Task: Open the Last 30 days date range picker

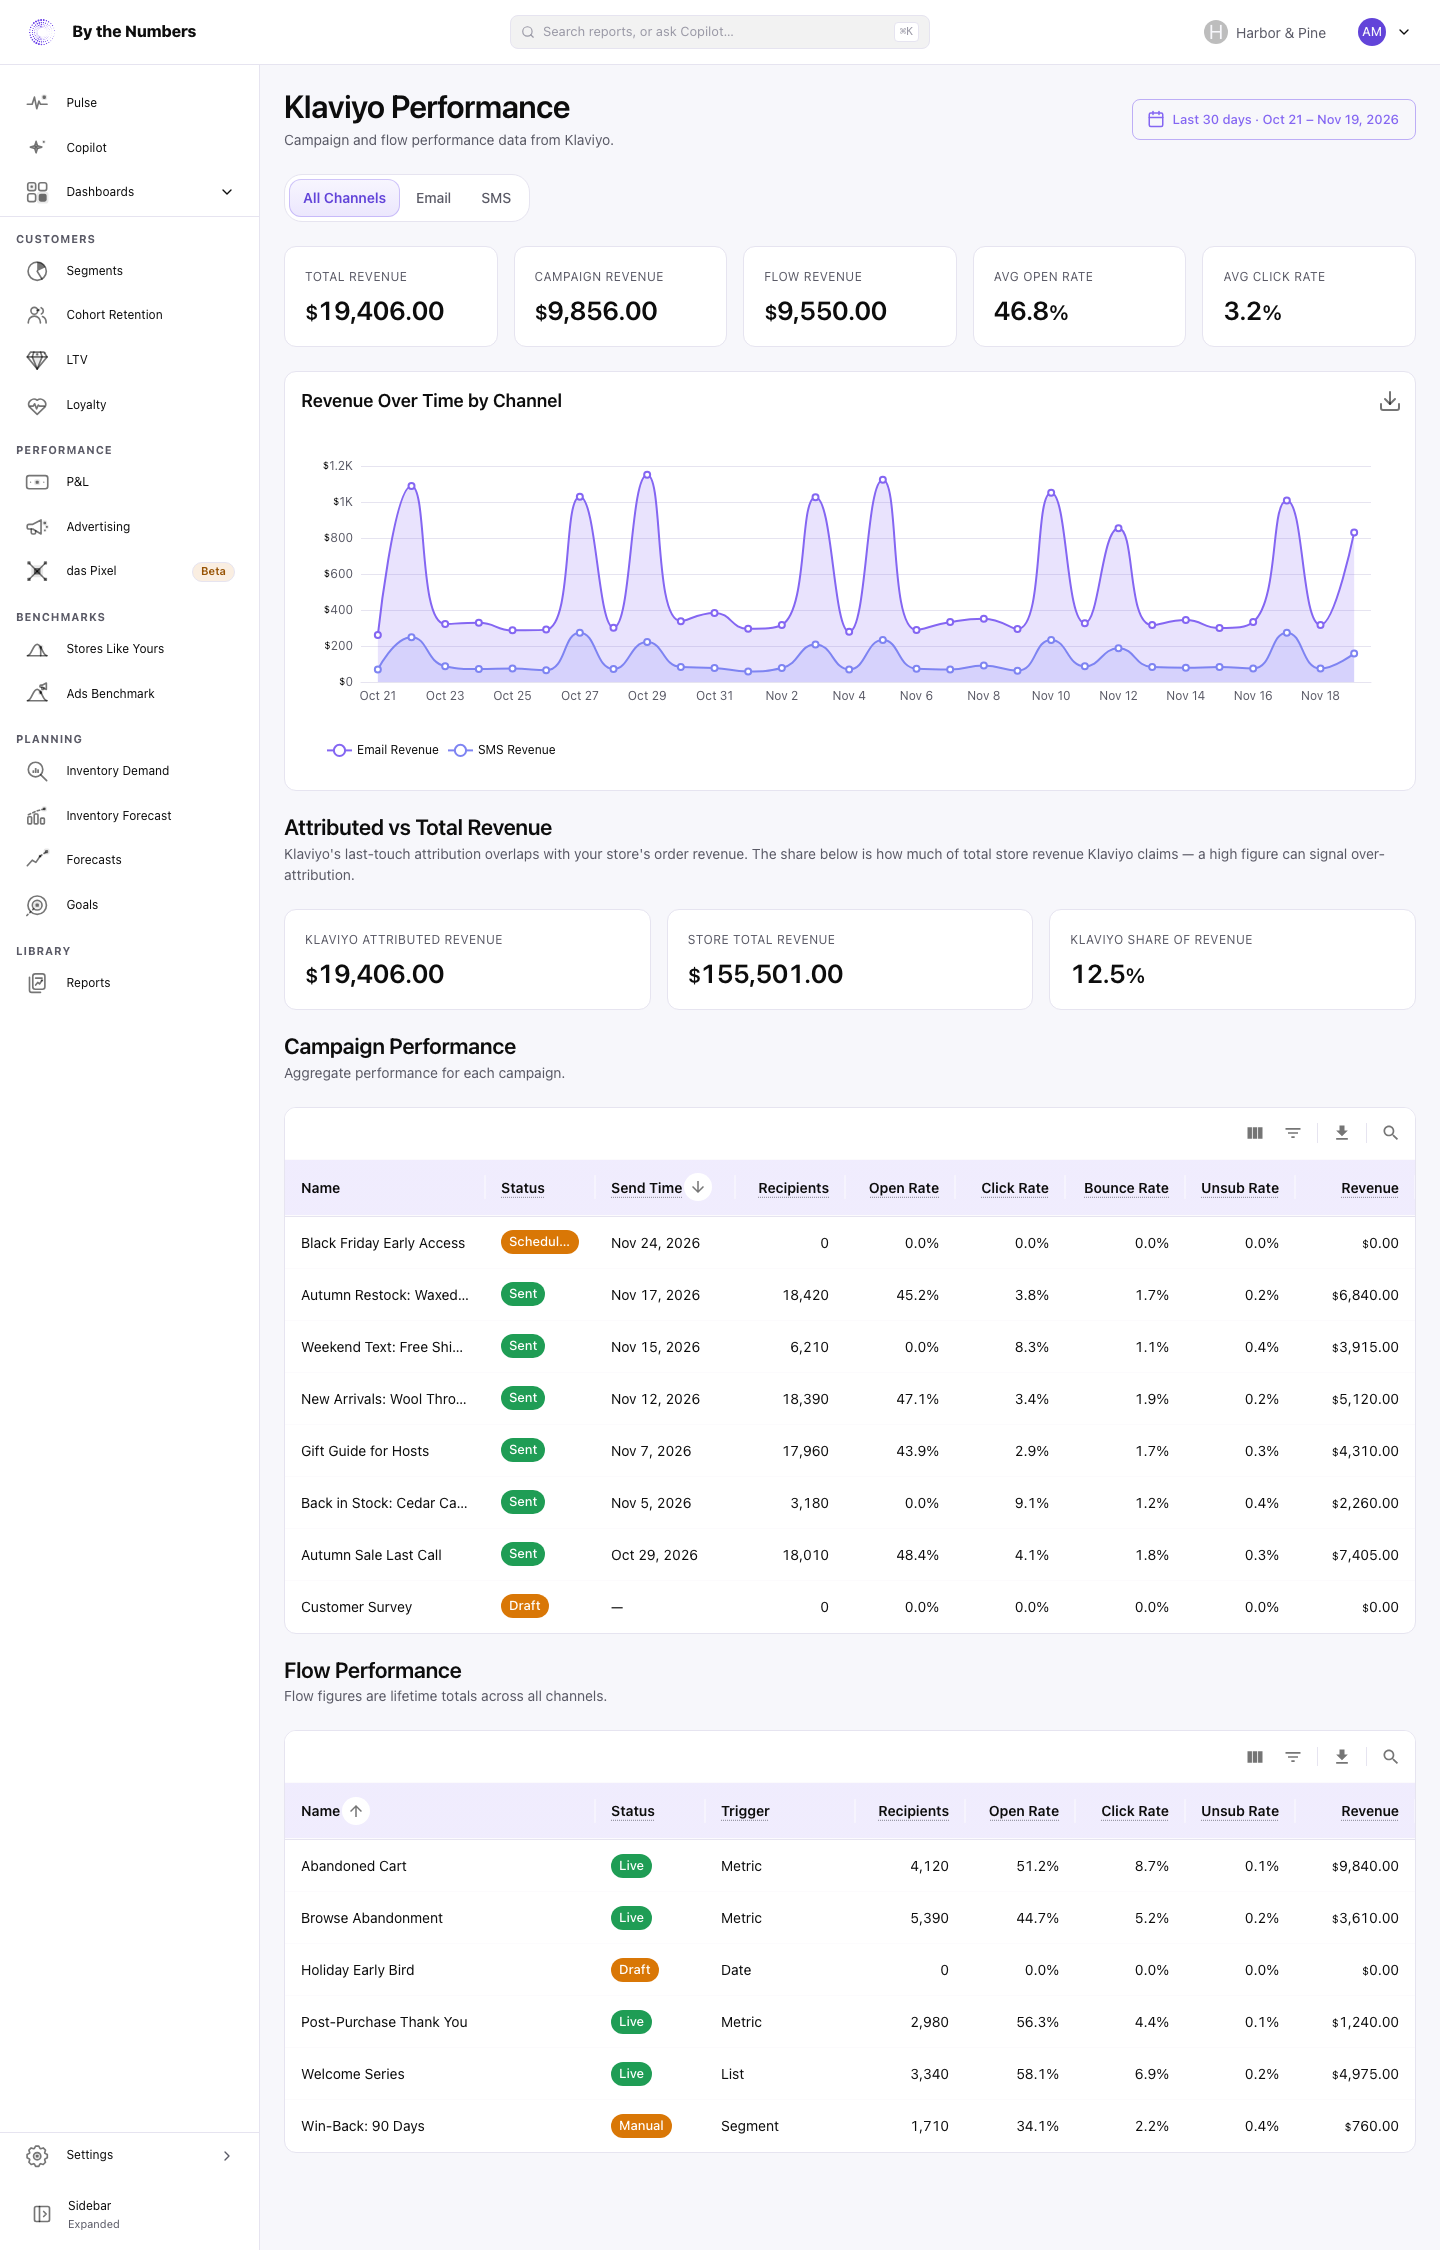Action: pos(1273,120)
